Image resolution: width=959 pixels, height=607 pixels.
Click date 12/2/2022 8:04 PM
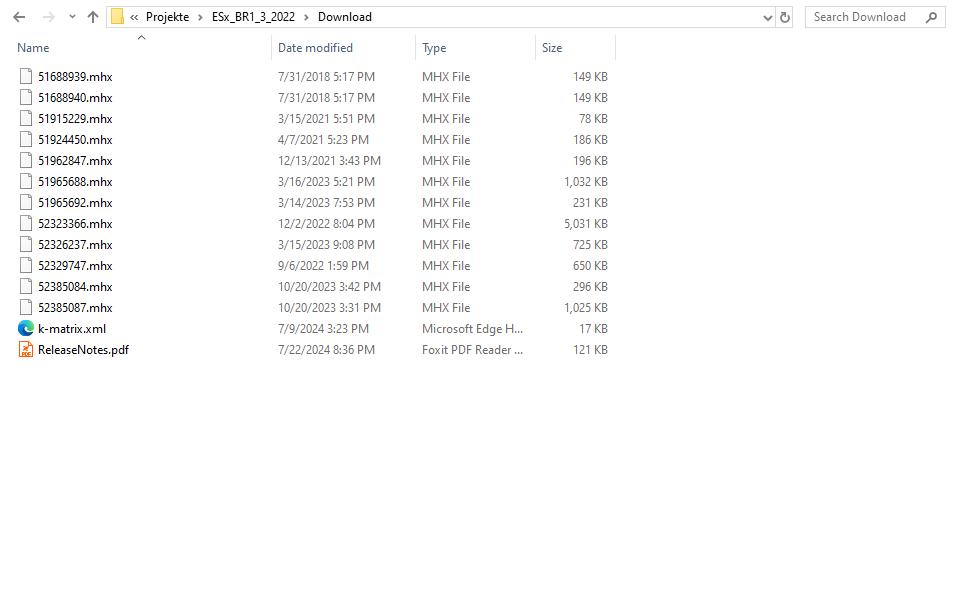[x=326, y=223]
